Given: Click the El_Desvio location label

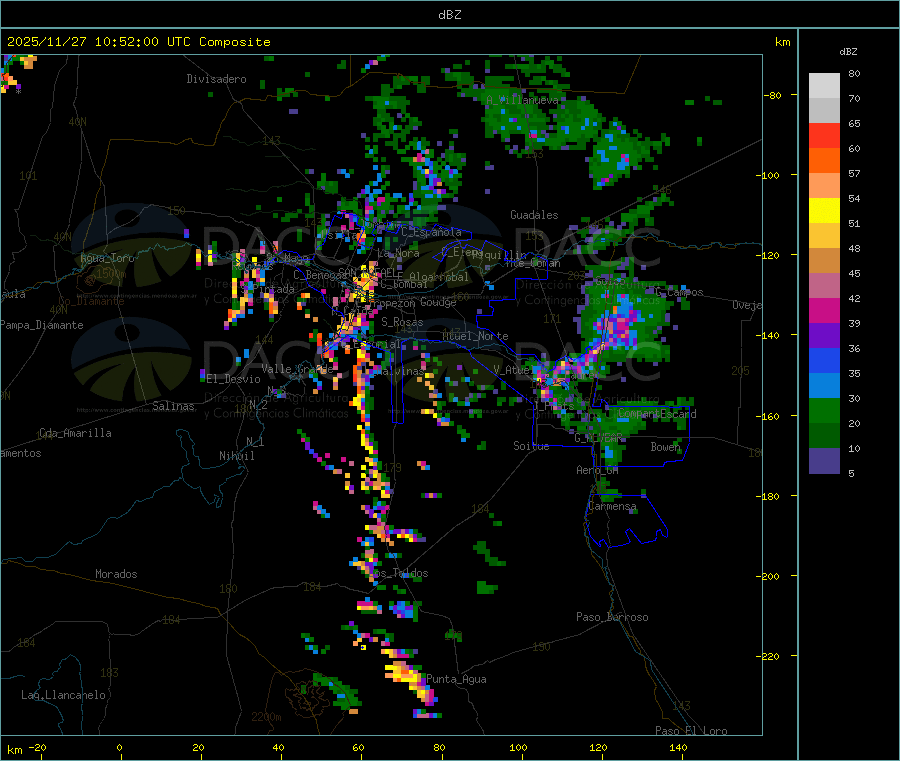Looking at the screenshot, I should click(233, 379).
